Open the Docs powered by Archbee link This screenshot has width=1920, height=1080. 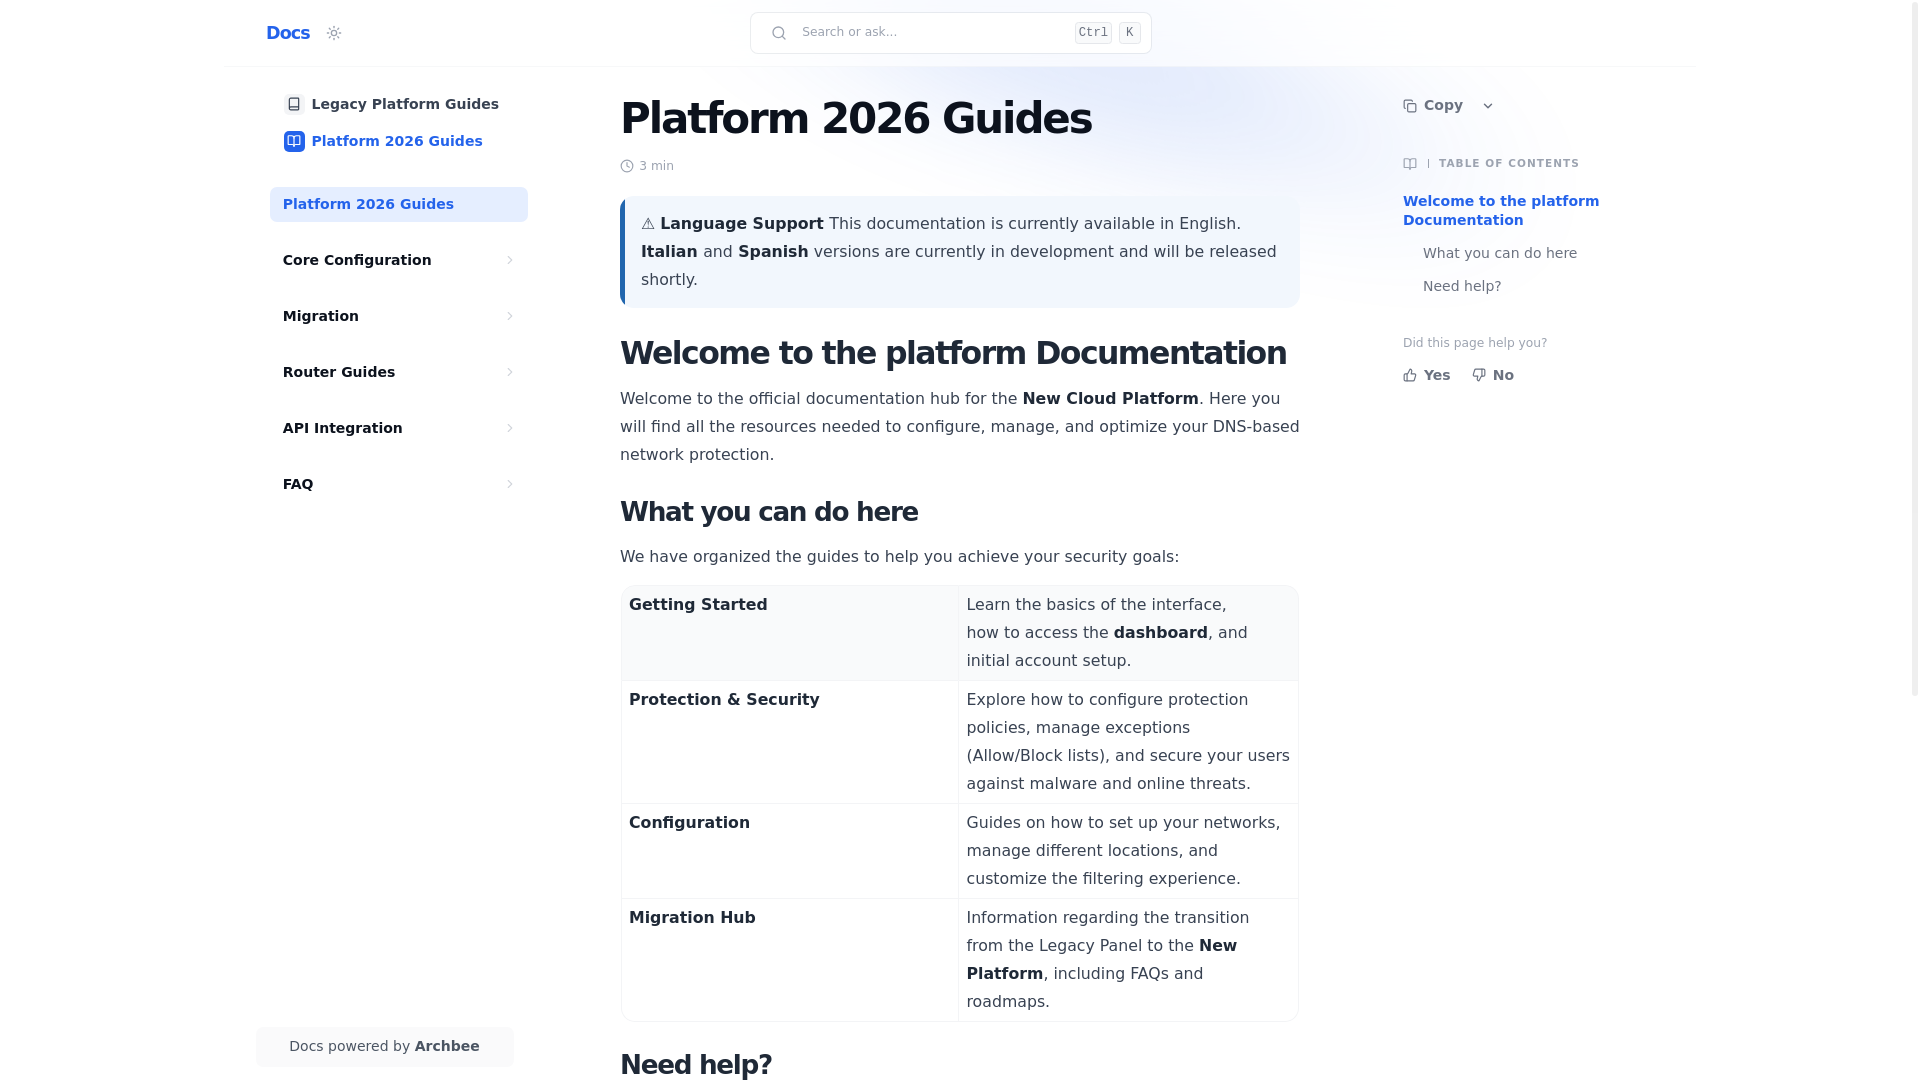[x=384, y=1046]
